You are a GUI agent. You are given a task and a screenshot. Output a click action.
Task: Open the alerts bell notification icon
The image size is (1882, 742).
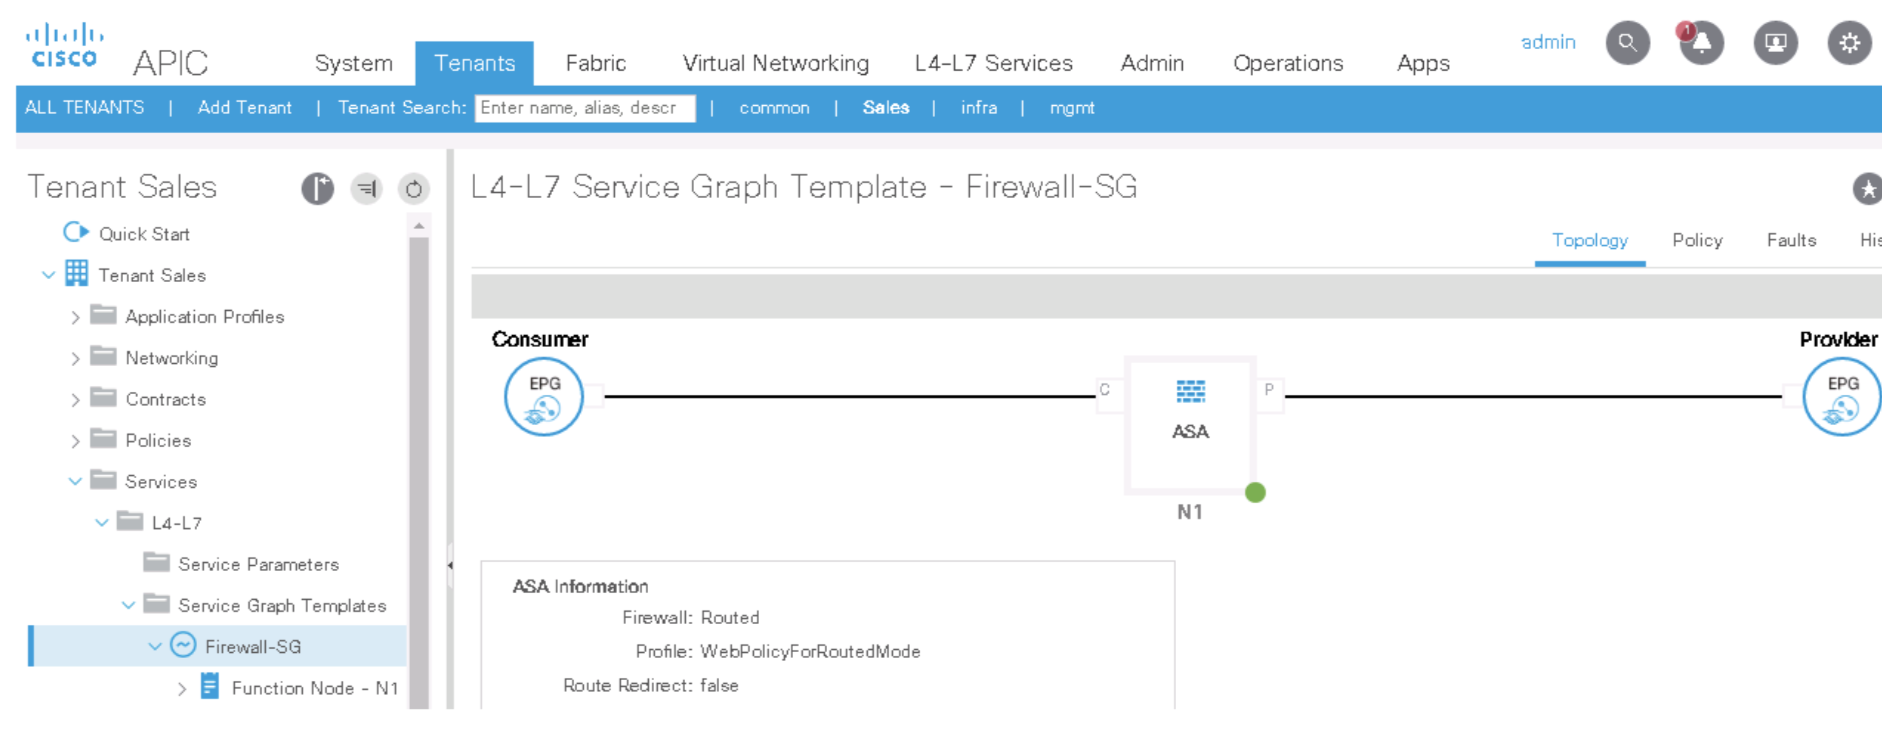point(1701,43)
